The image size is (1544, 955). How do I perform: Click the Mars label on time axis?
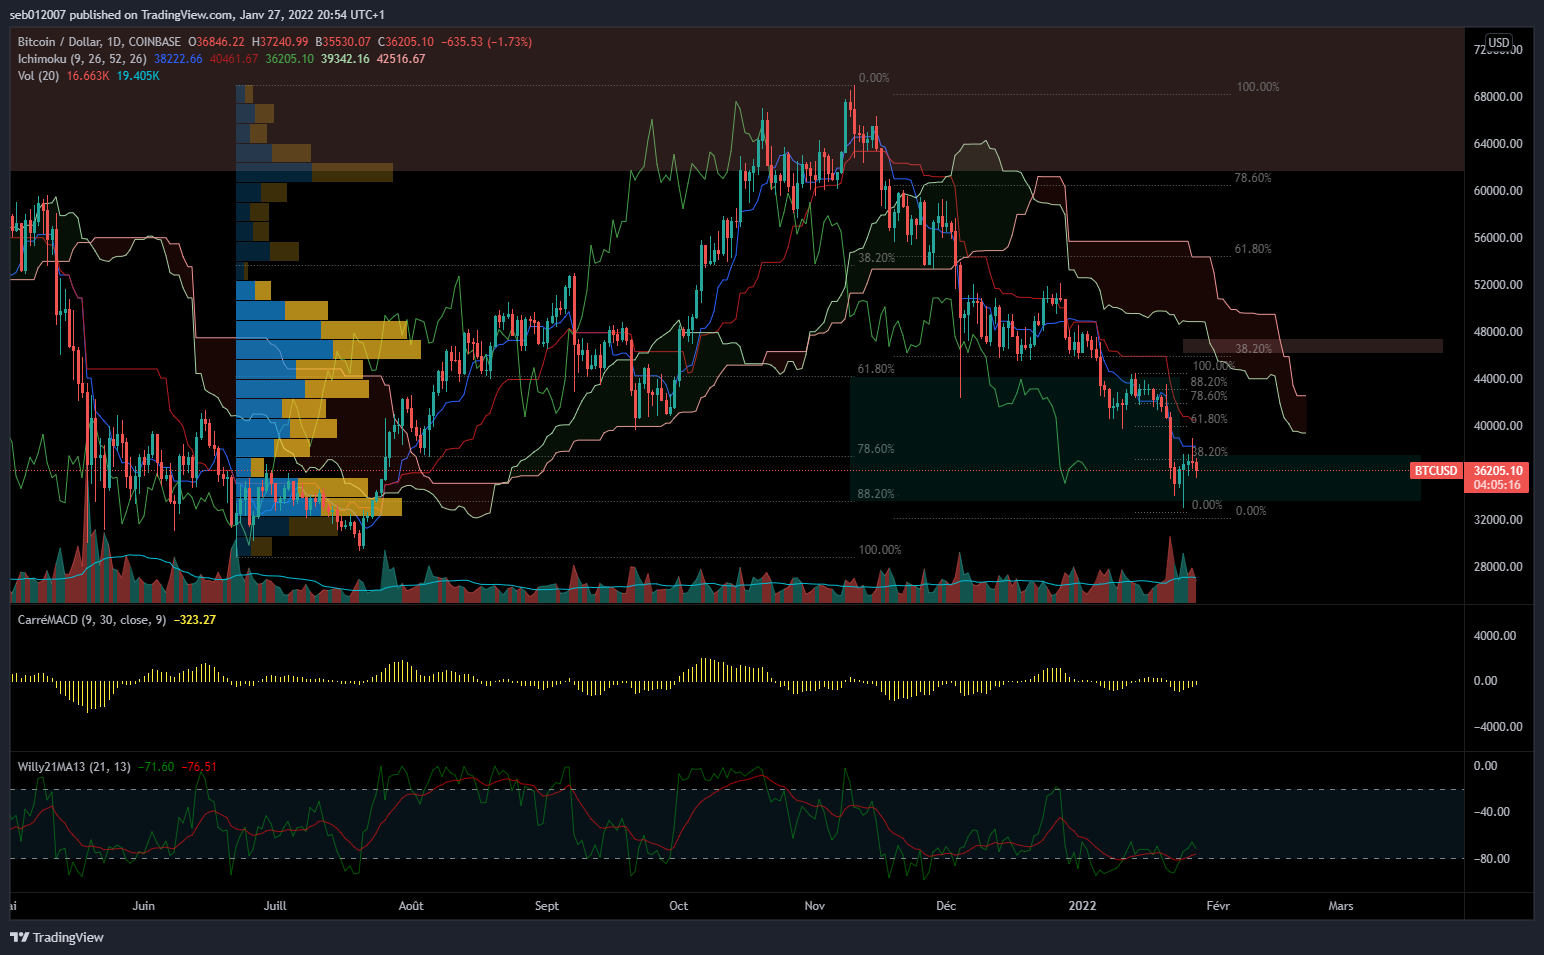coord(1340,906)
